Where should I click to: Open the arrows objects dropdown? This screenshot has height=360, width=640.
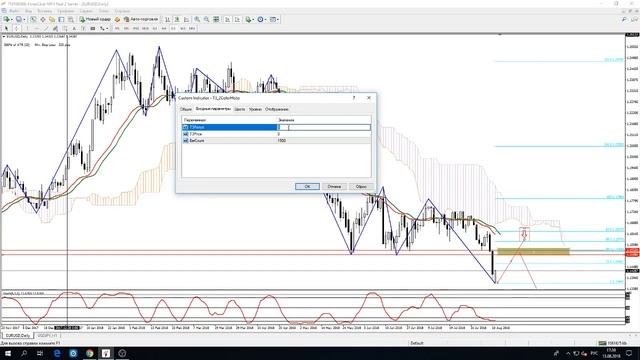(104, 29)
